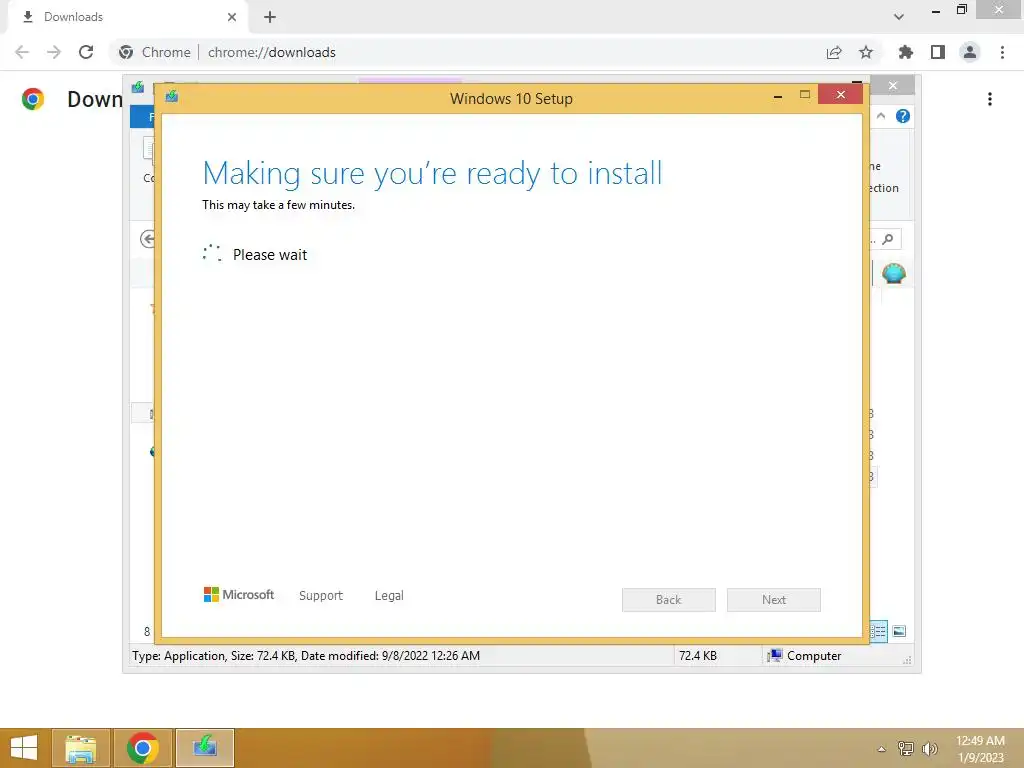The width and height of the screenshot is (1024, 768).
Task: Open Chrome extensions puzzle icon
Action: pyautogui.click(x=905, y=52)
